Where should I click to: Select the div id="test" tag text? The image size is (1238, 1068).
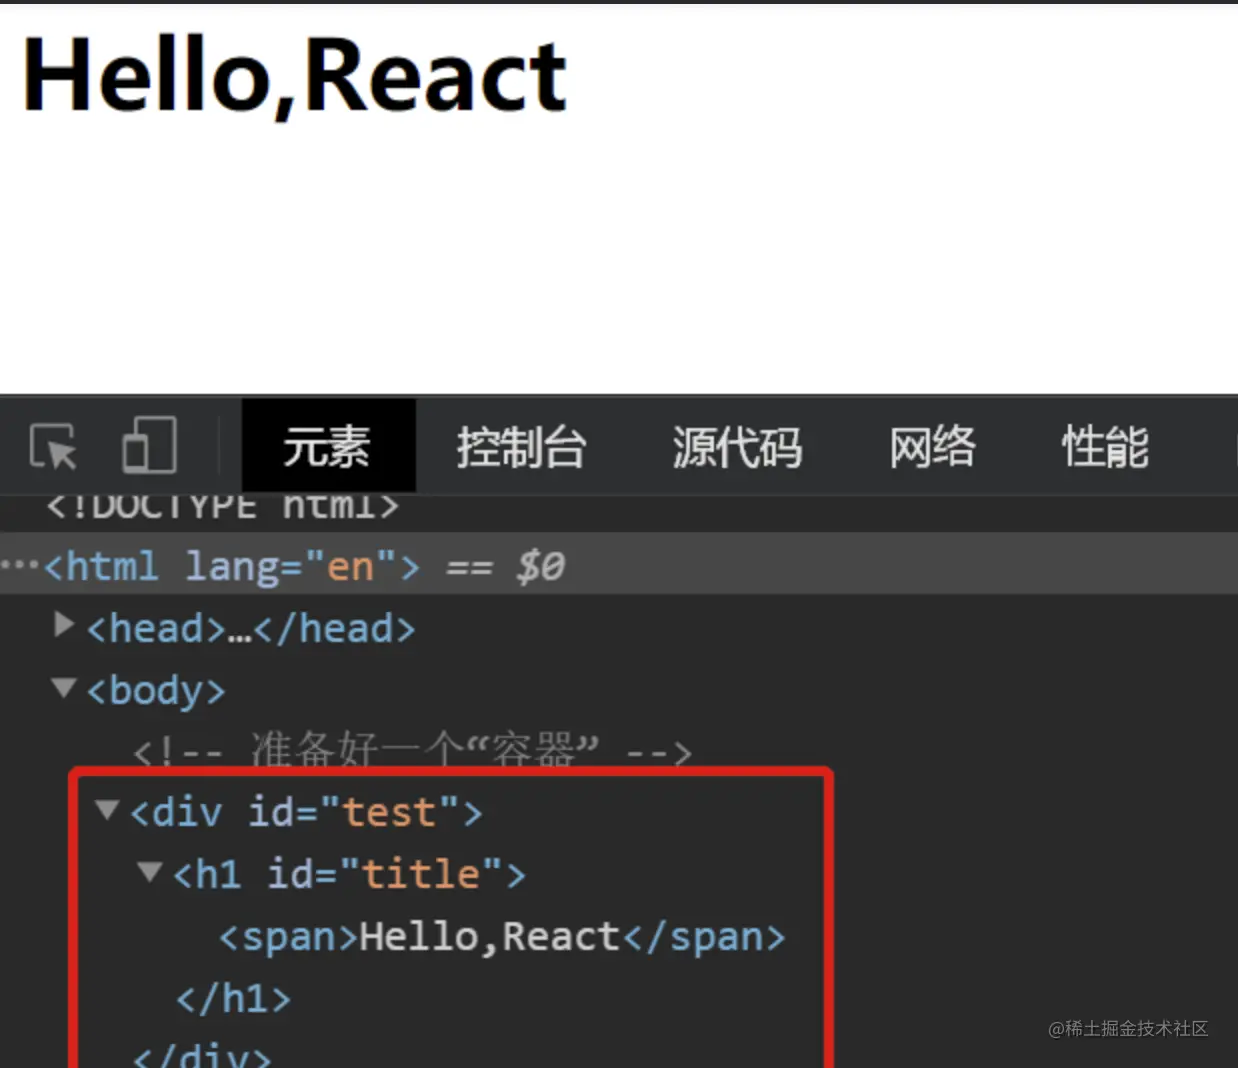[306, 812]
